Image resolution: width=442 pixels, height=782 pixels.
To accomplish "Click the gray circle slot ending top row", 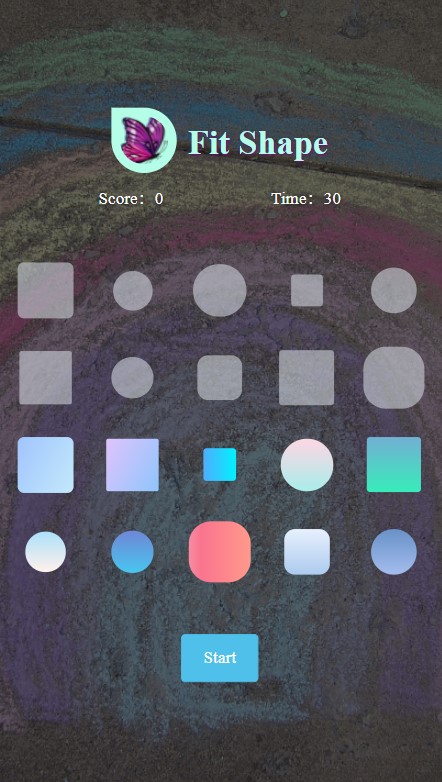I will [394, 290].
